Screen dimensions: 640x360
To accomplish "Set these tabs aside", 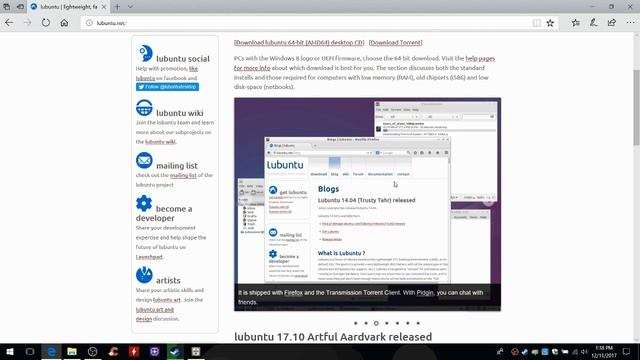I will (x=20, y=7).
